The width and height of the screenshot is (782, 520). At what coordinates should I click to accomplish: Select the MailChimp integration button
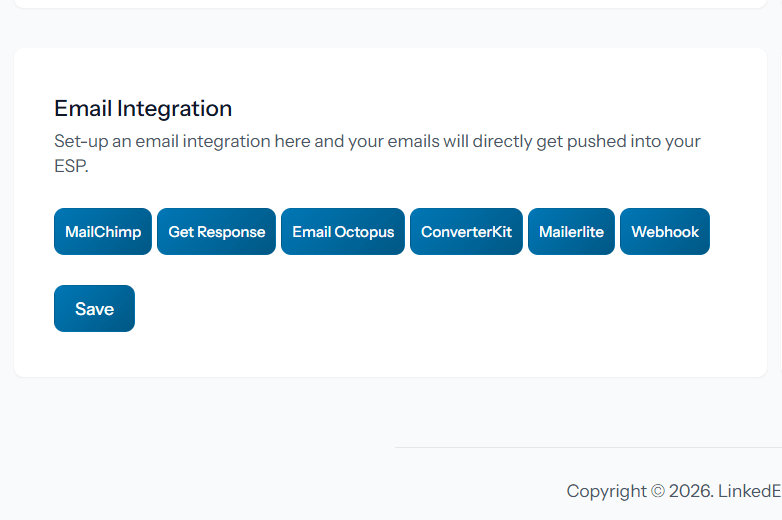click(103, 231)
